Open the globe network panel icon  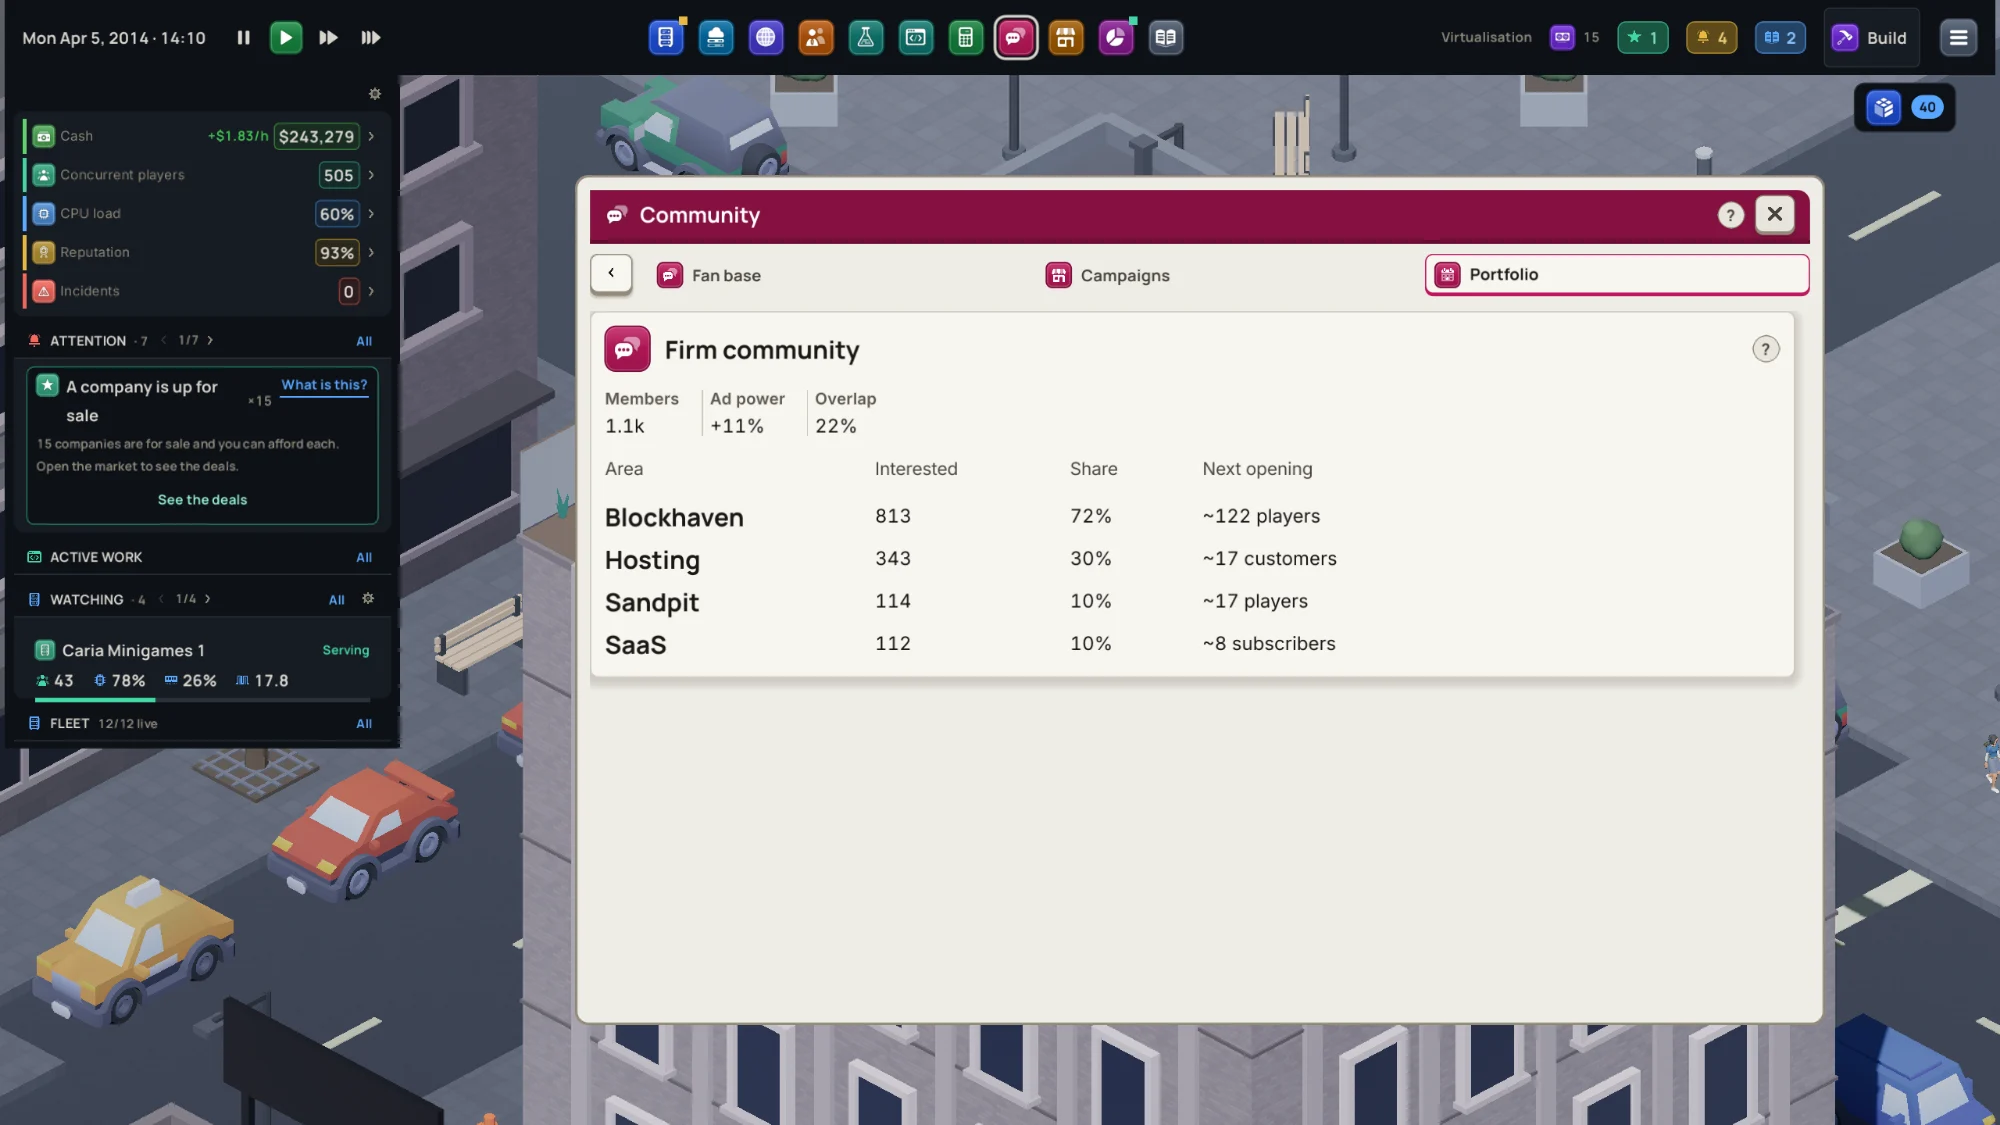pos(766,38)
